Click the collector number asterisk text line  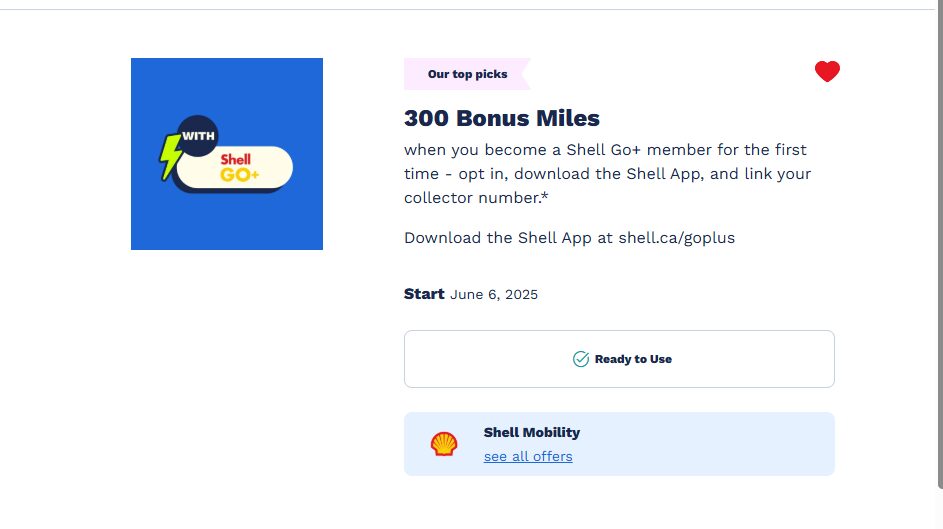[x=476, y=198]
